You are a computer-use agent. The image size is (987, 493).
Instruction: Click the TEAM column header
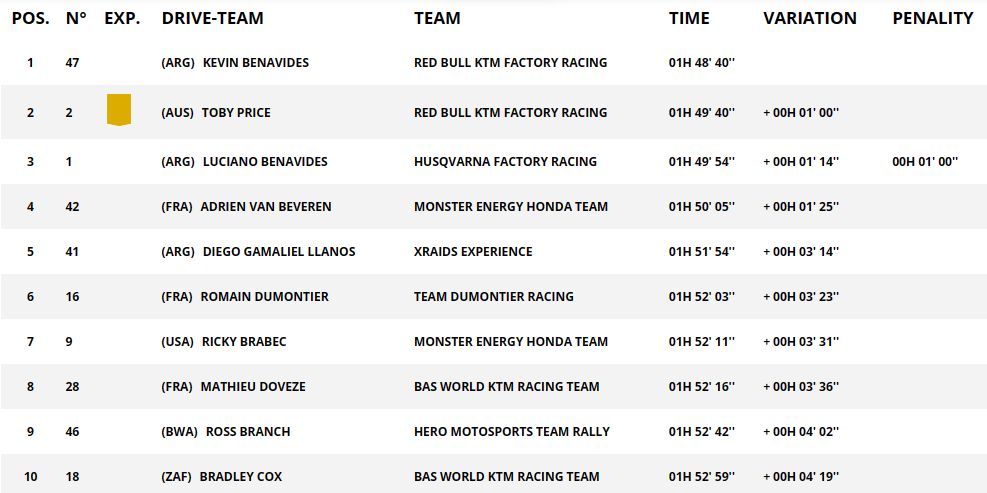click(437, 18)
